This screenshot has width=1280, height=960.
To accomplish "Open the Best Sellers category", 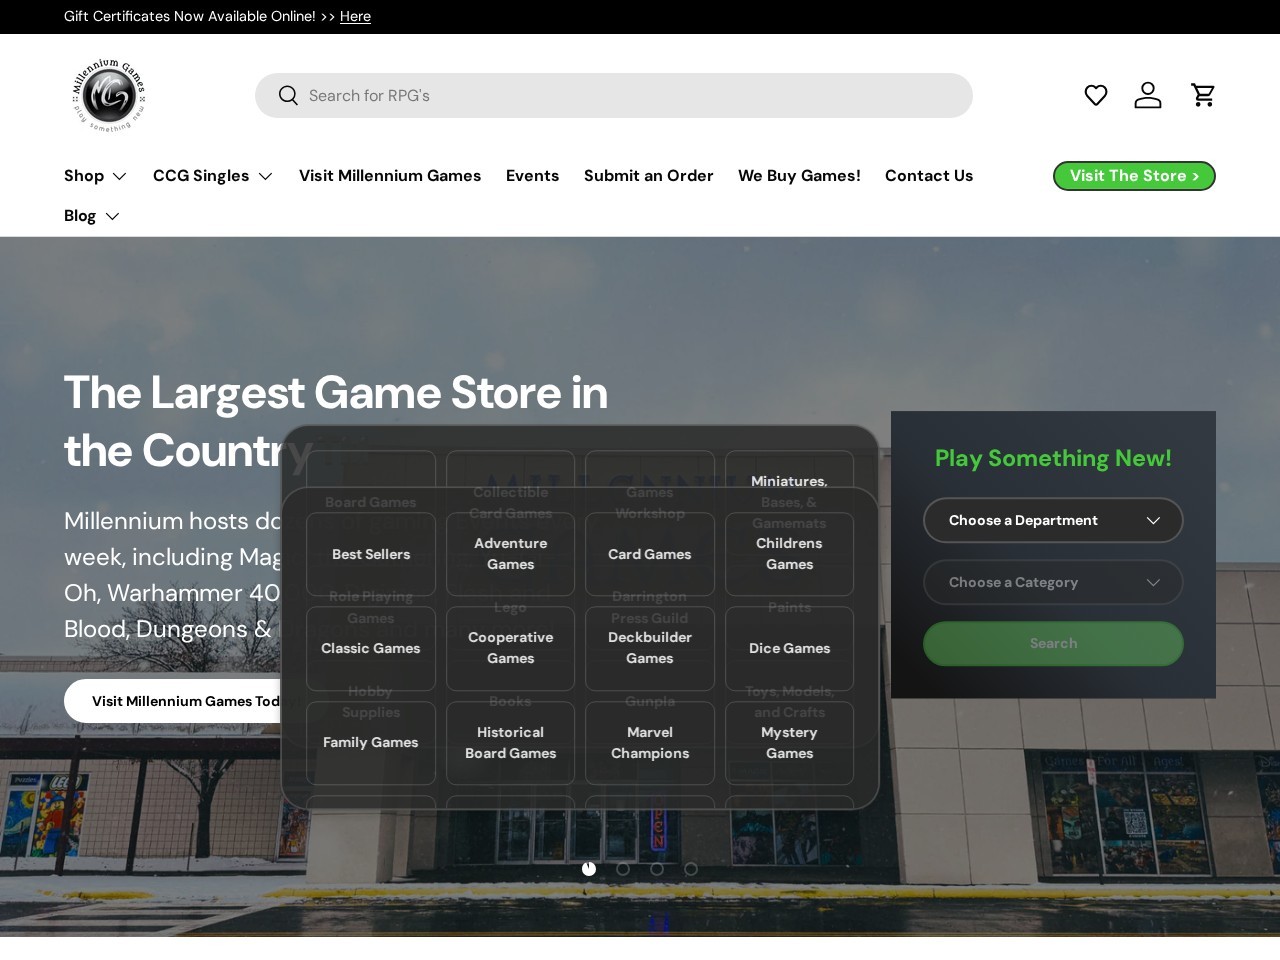I will (x=370, y=554).
